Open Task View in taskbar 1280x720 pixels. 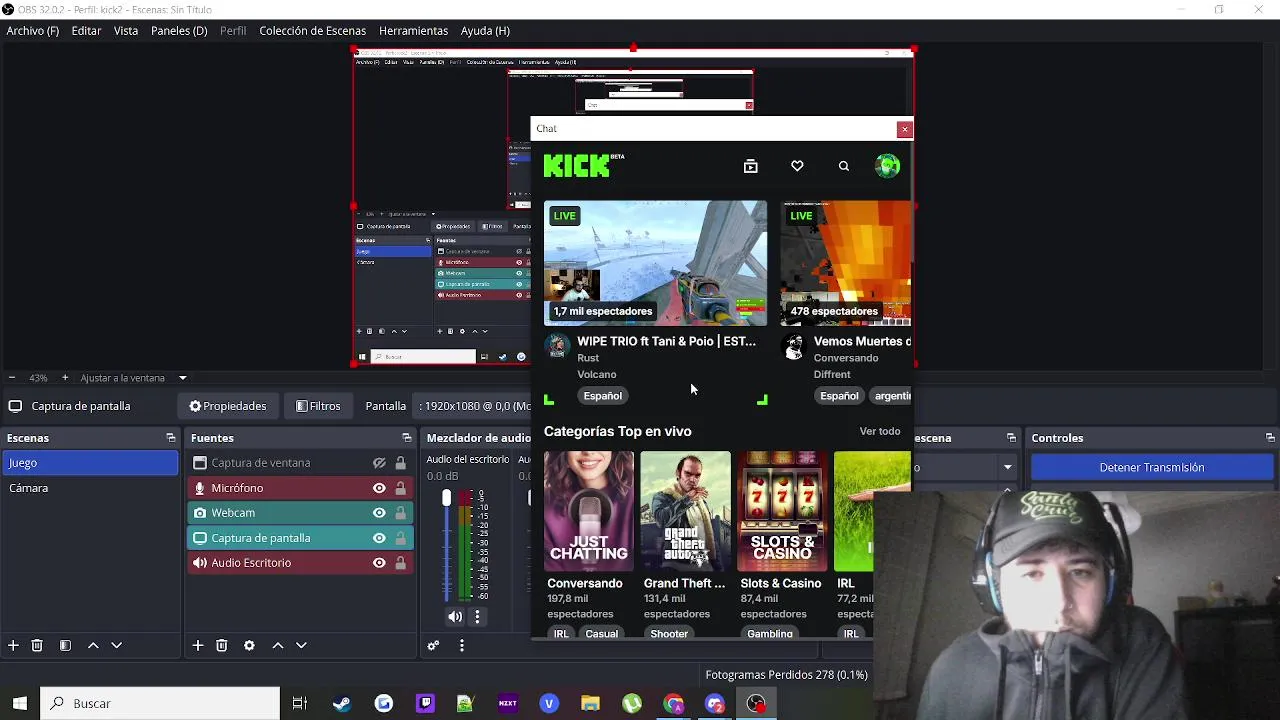pyautogui.click(x=299, y=703)
